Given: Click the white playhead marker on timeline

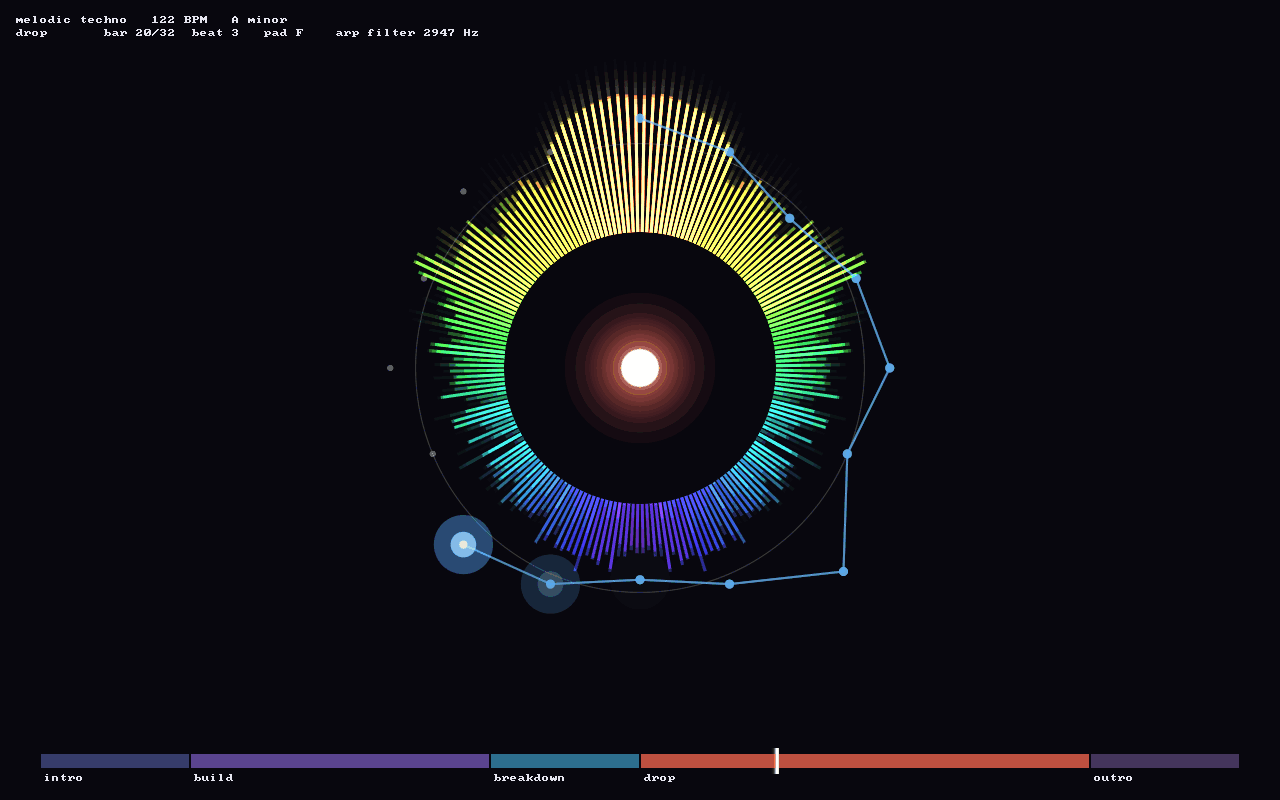Looking at the screenshot, I should 776,761.
